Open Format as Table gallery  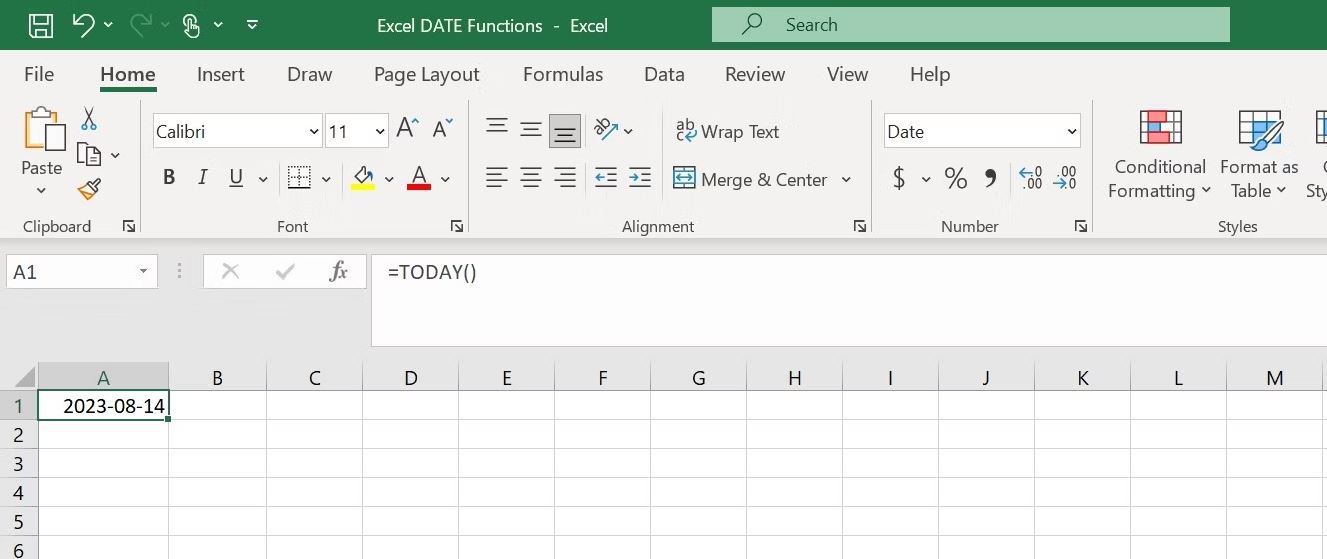tap(1259, 155)
